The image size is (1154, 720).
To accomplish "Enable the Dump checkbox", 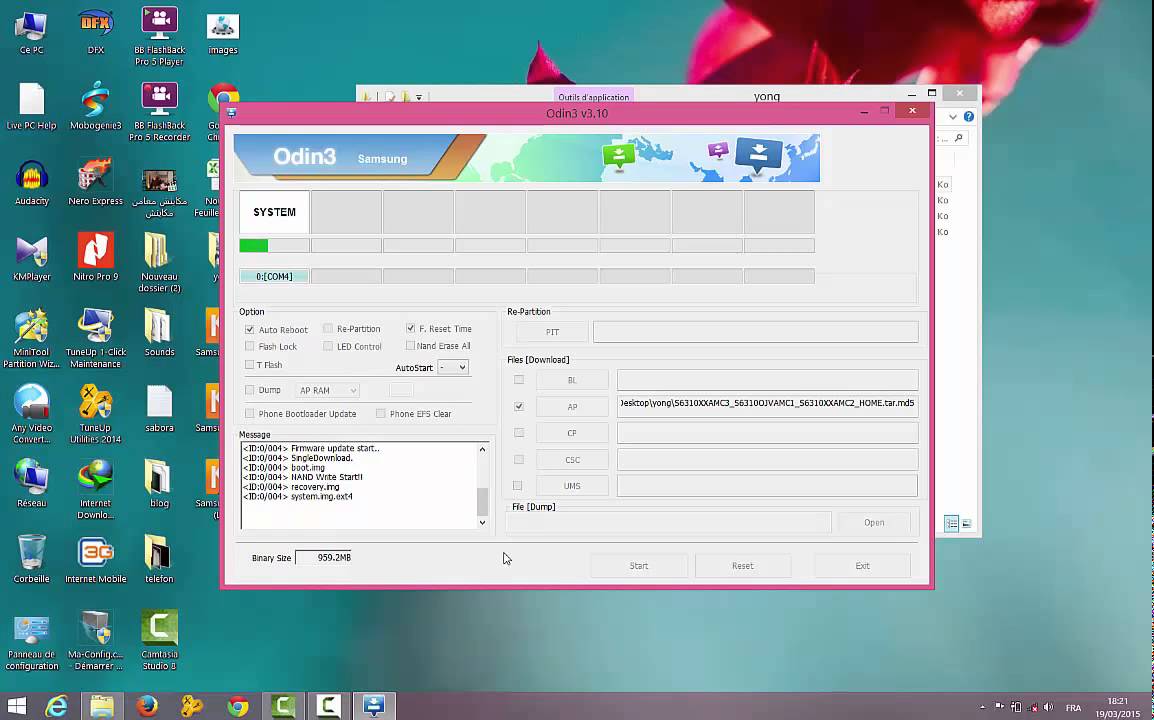I will [x=249, y=389].
